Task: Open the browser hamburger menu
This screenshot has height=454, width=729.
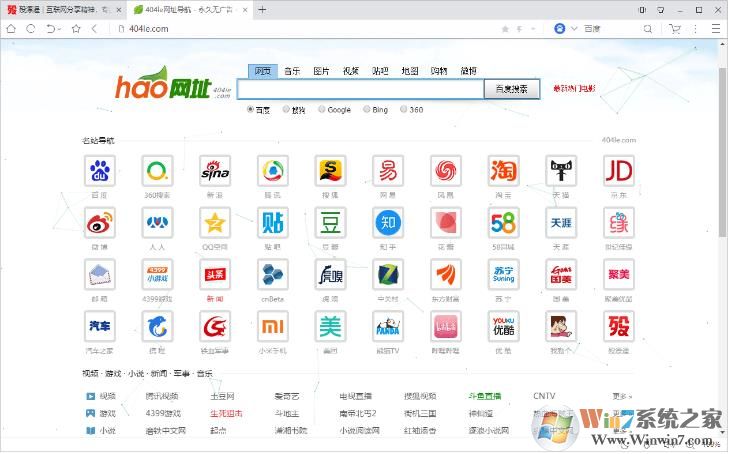Action: (x=716, y=29)
